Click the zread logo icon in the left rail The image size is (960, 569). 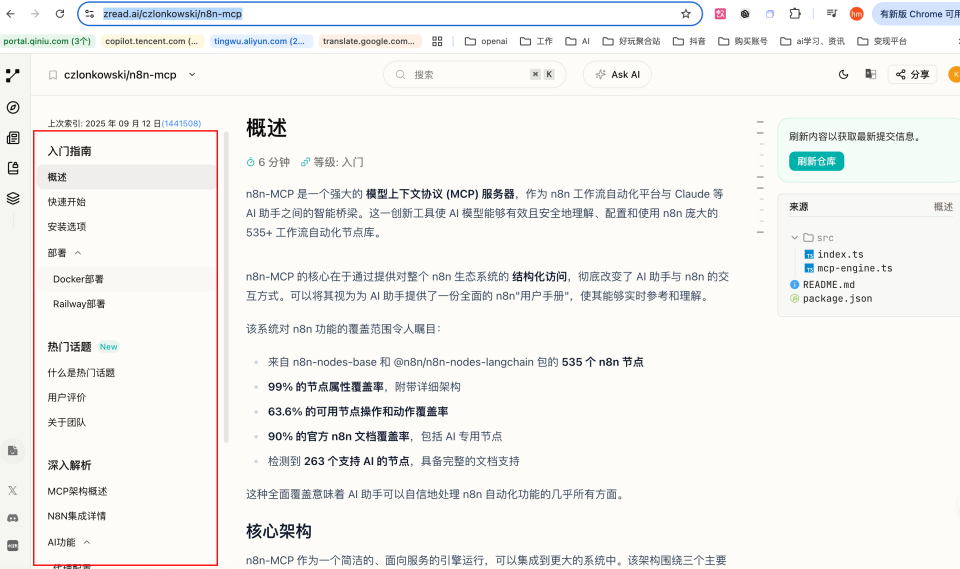13,75
